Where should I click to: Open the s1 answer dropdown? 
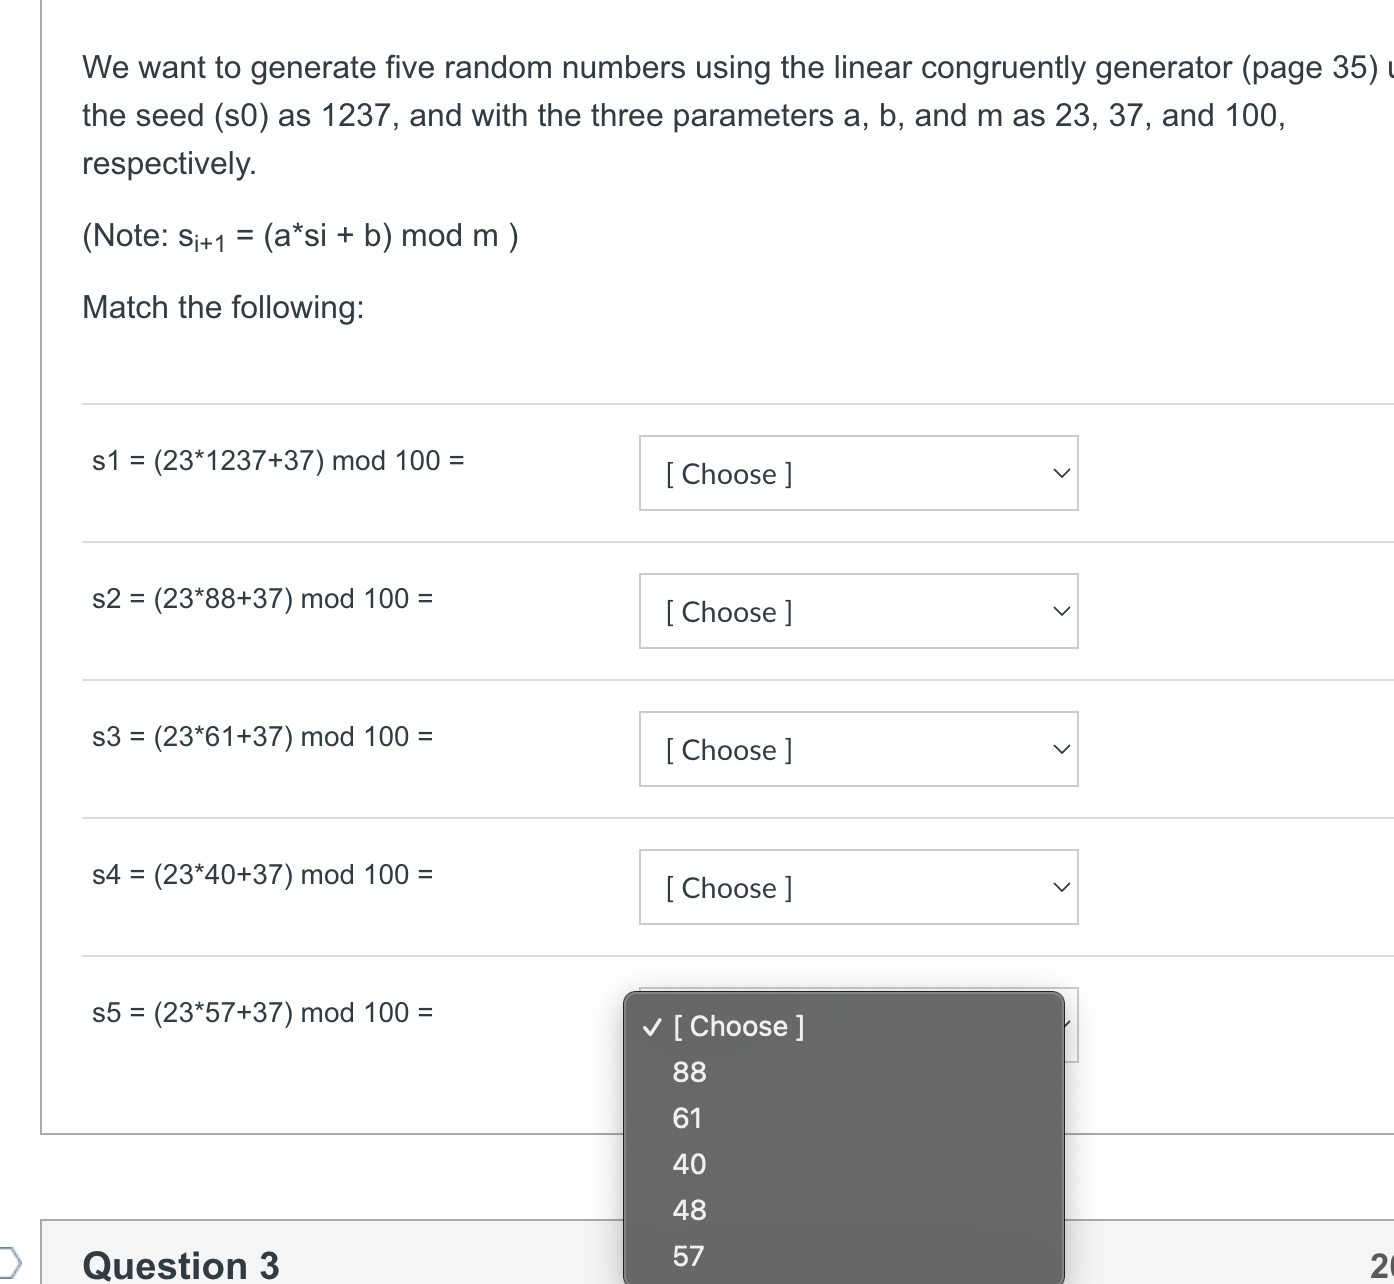(x=858, y=473)
